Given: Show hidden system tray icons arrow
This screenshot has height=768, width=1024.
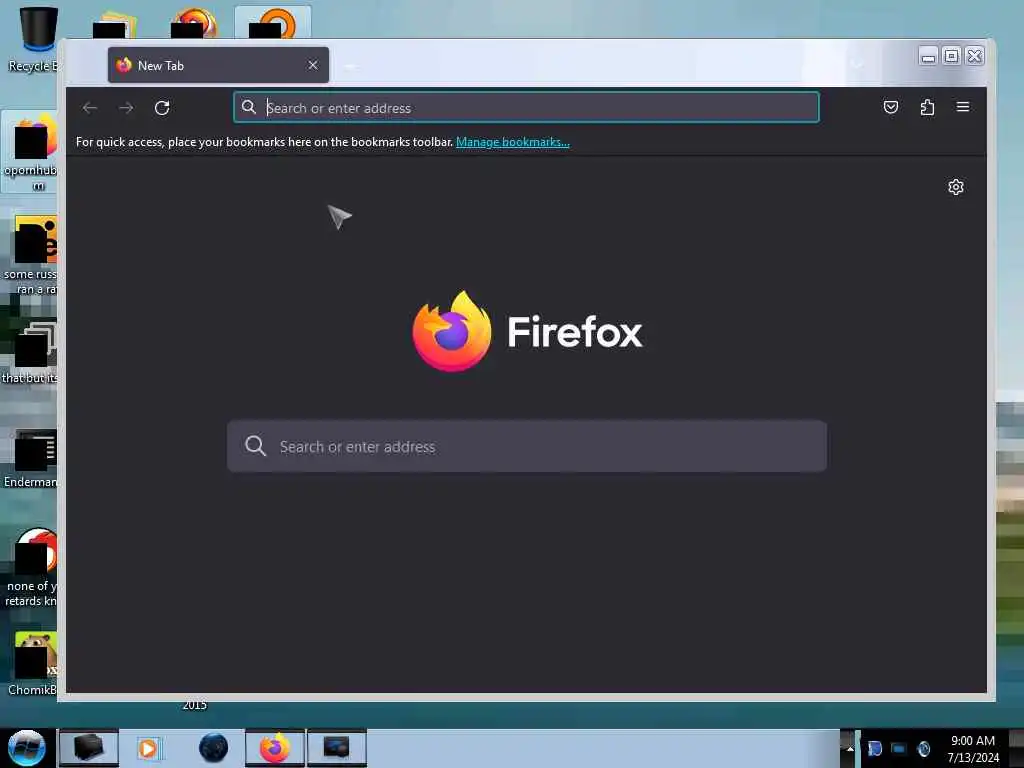Looking at the screenshot, I should pos(849,748).
